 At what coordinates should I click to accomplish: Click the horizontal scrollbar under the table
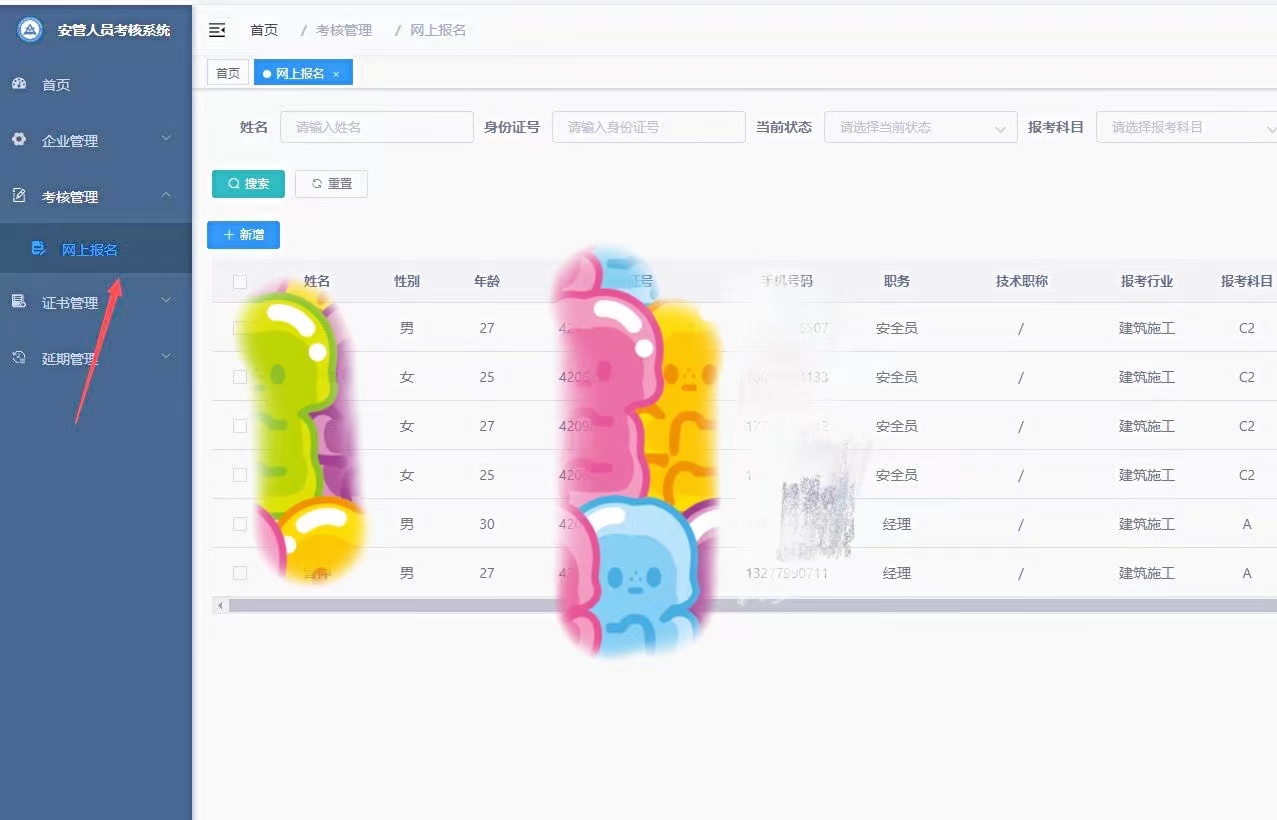click(753, 605)
